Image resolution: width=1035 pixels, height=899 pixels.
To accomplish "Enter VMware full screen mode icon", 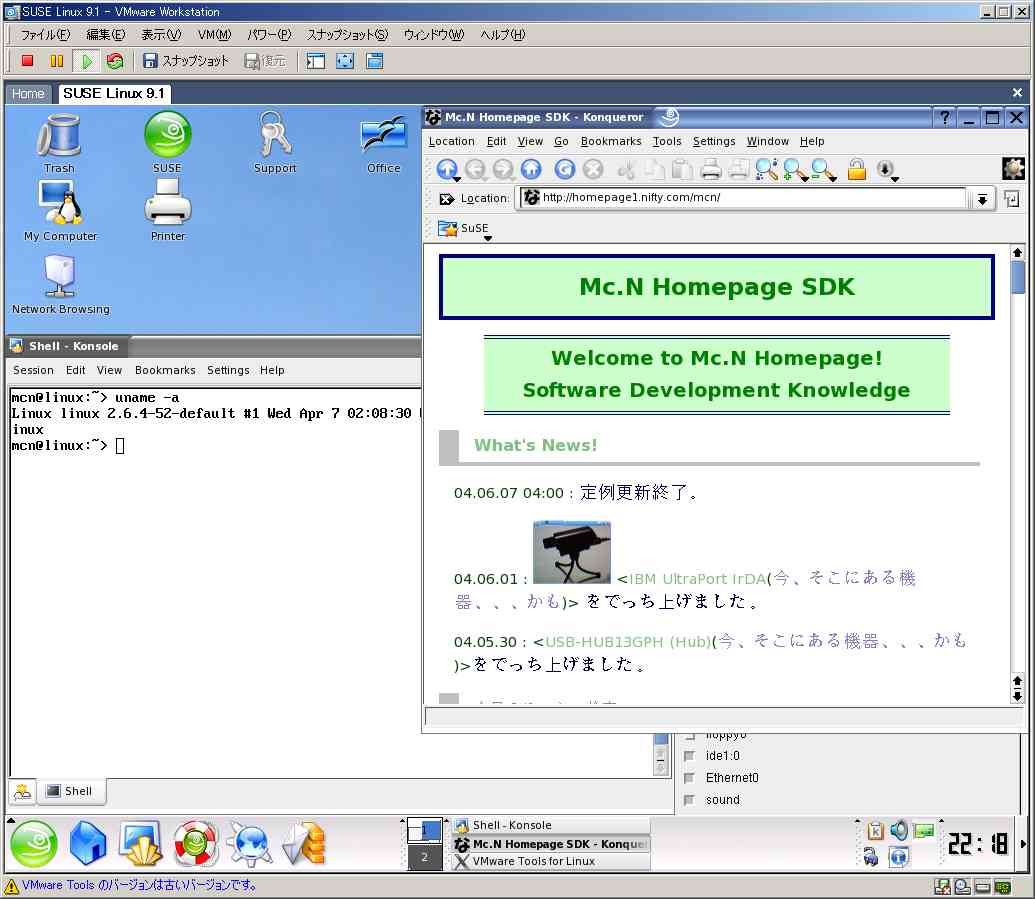I will (x=345, y=61).
